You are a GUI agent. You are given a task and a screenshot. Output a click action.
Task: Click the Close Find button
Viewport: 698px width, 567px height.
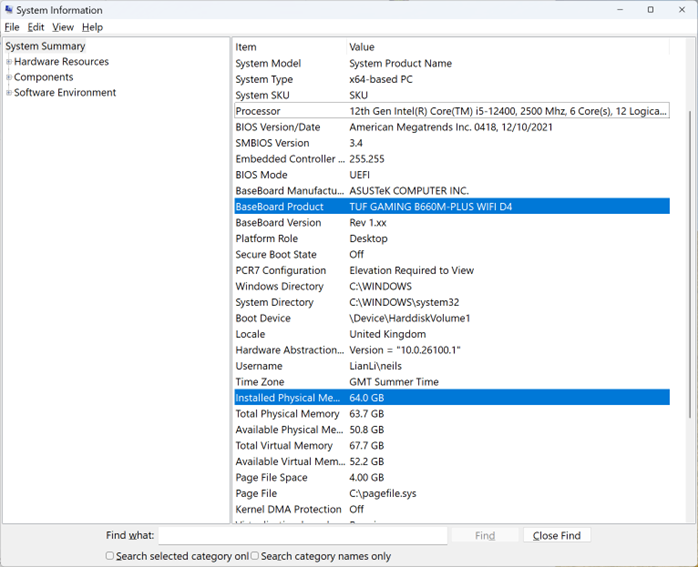click(557, 535)
